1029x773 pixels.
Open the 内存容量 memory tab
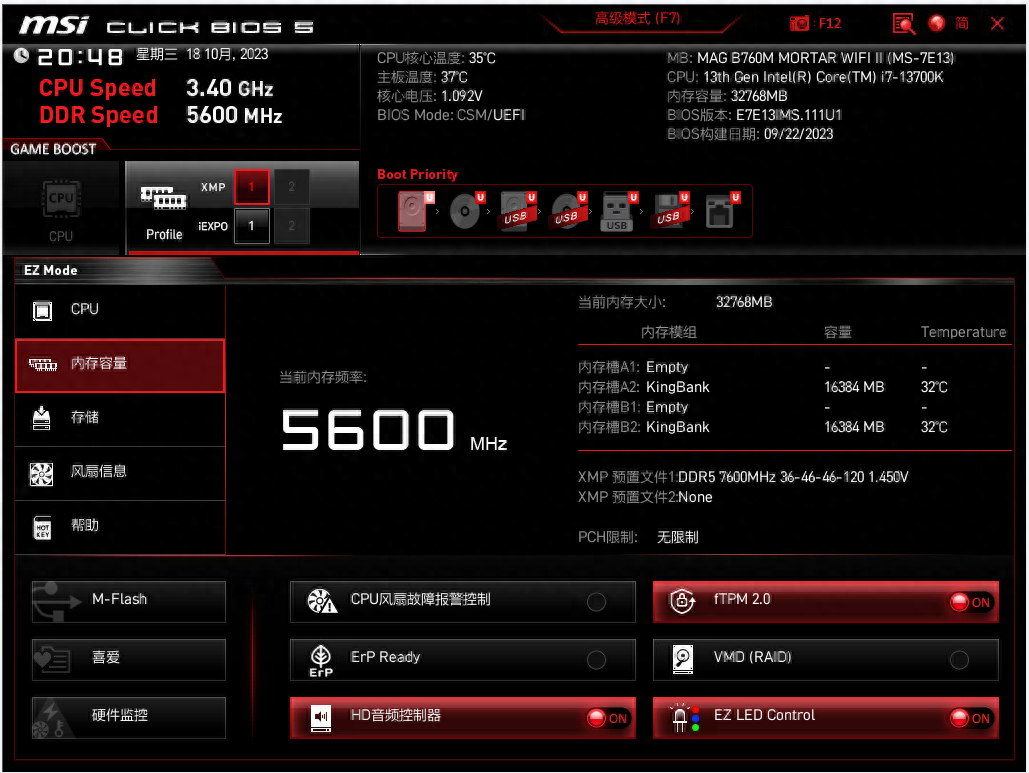point(120,366)
